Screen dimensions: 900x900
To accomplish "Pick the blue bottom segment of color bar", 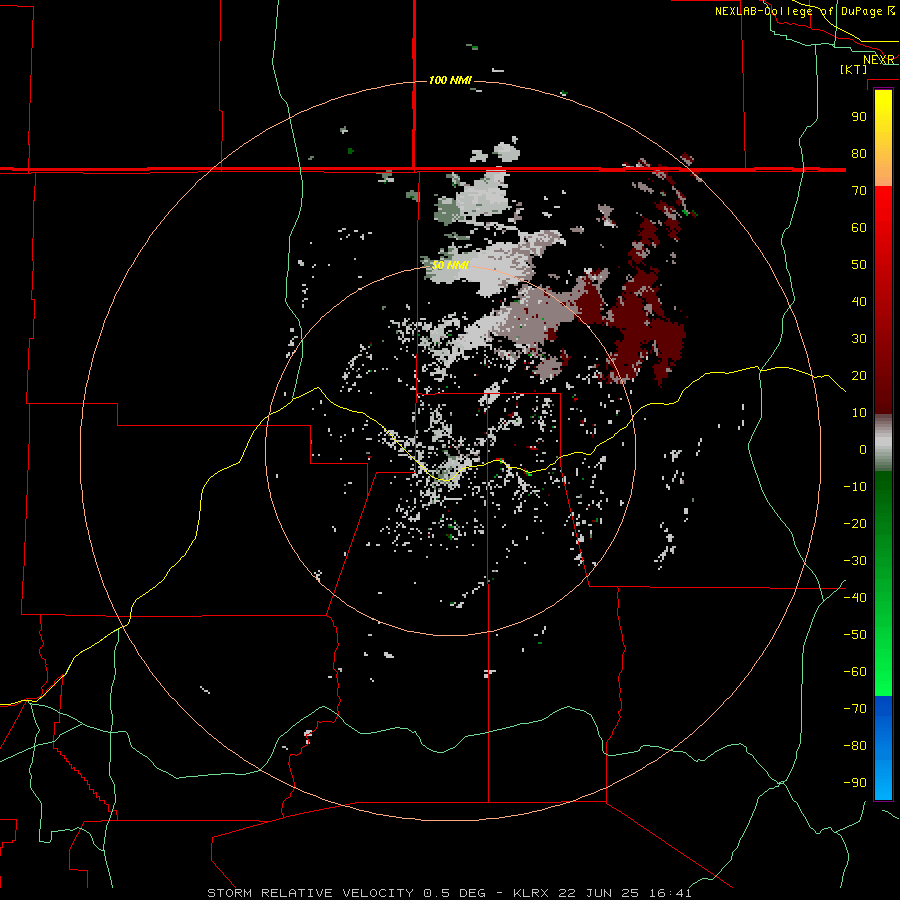I will pos(883,748).
